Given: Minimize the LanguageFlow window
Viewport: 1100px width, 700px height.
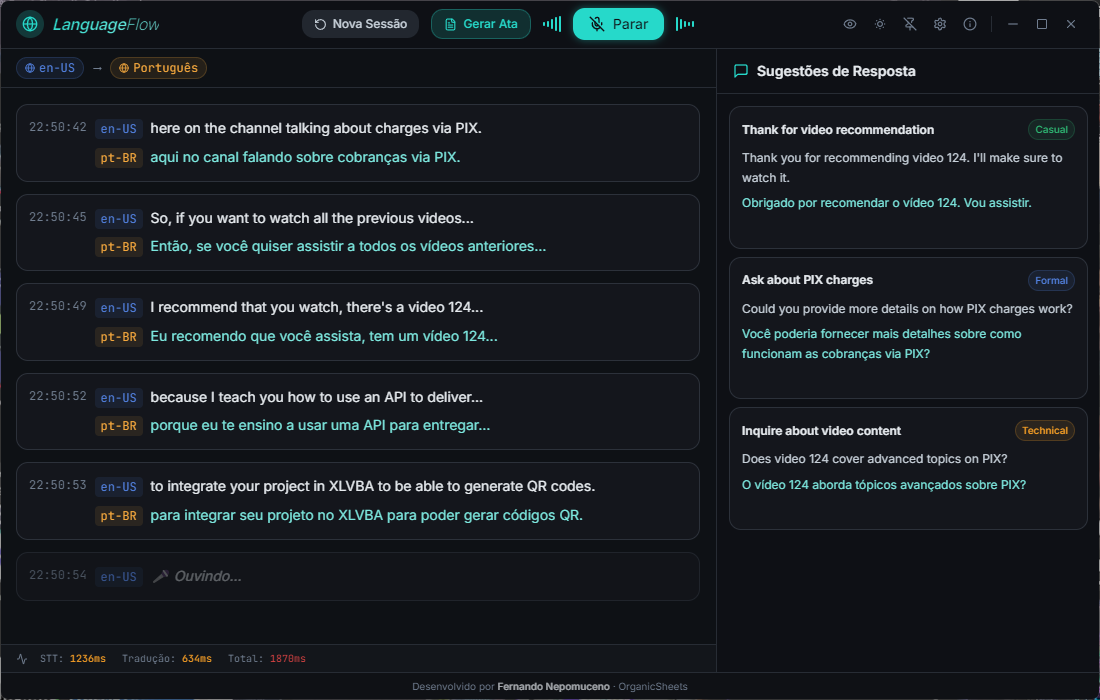Looking at the screenshot, I should tap(1012, 24).
